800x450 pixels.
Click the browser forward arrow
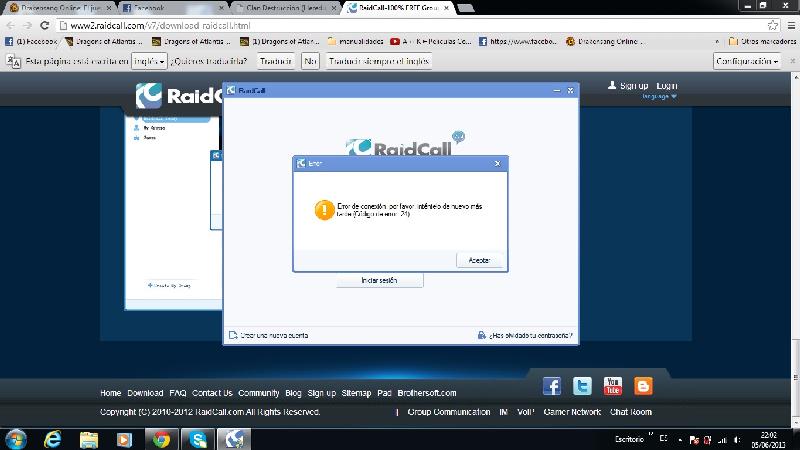[x=28, y=25]
